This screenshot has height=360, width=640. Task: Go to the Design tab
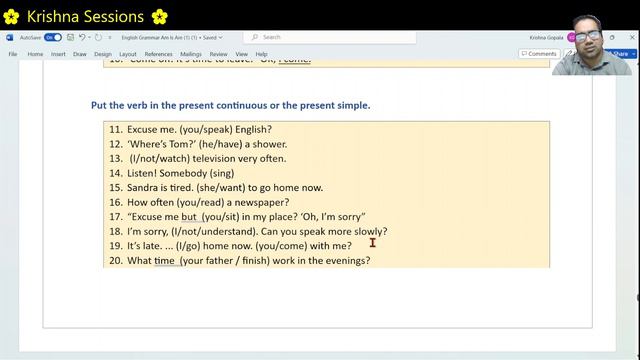pos(102,54)
